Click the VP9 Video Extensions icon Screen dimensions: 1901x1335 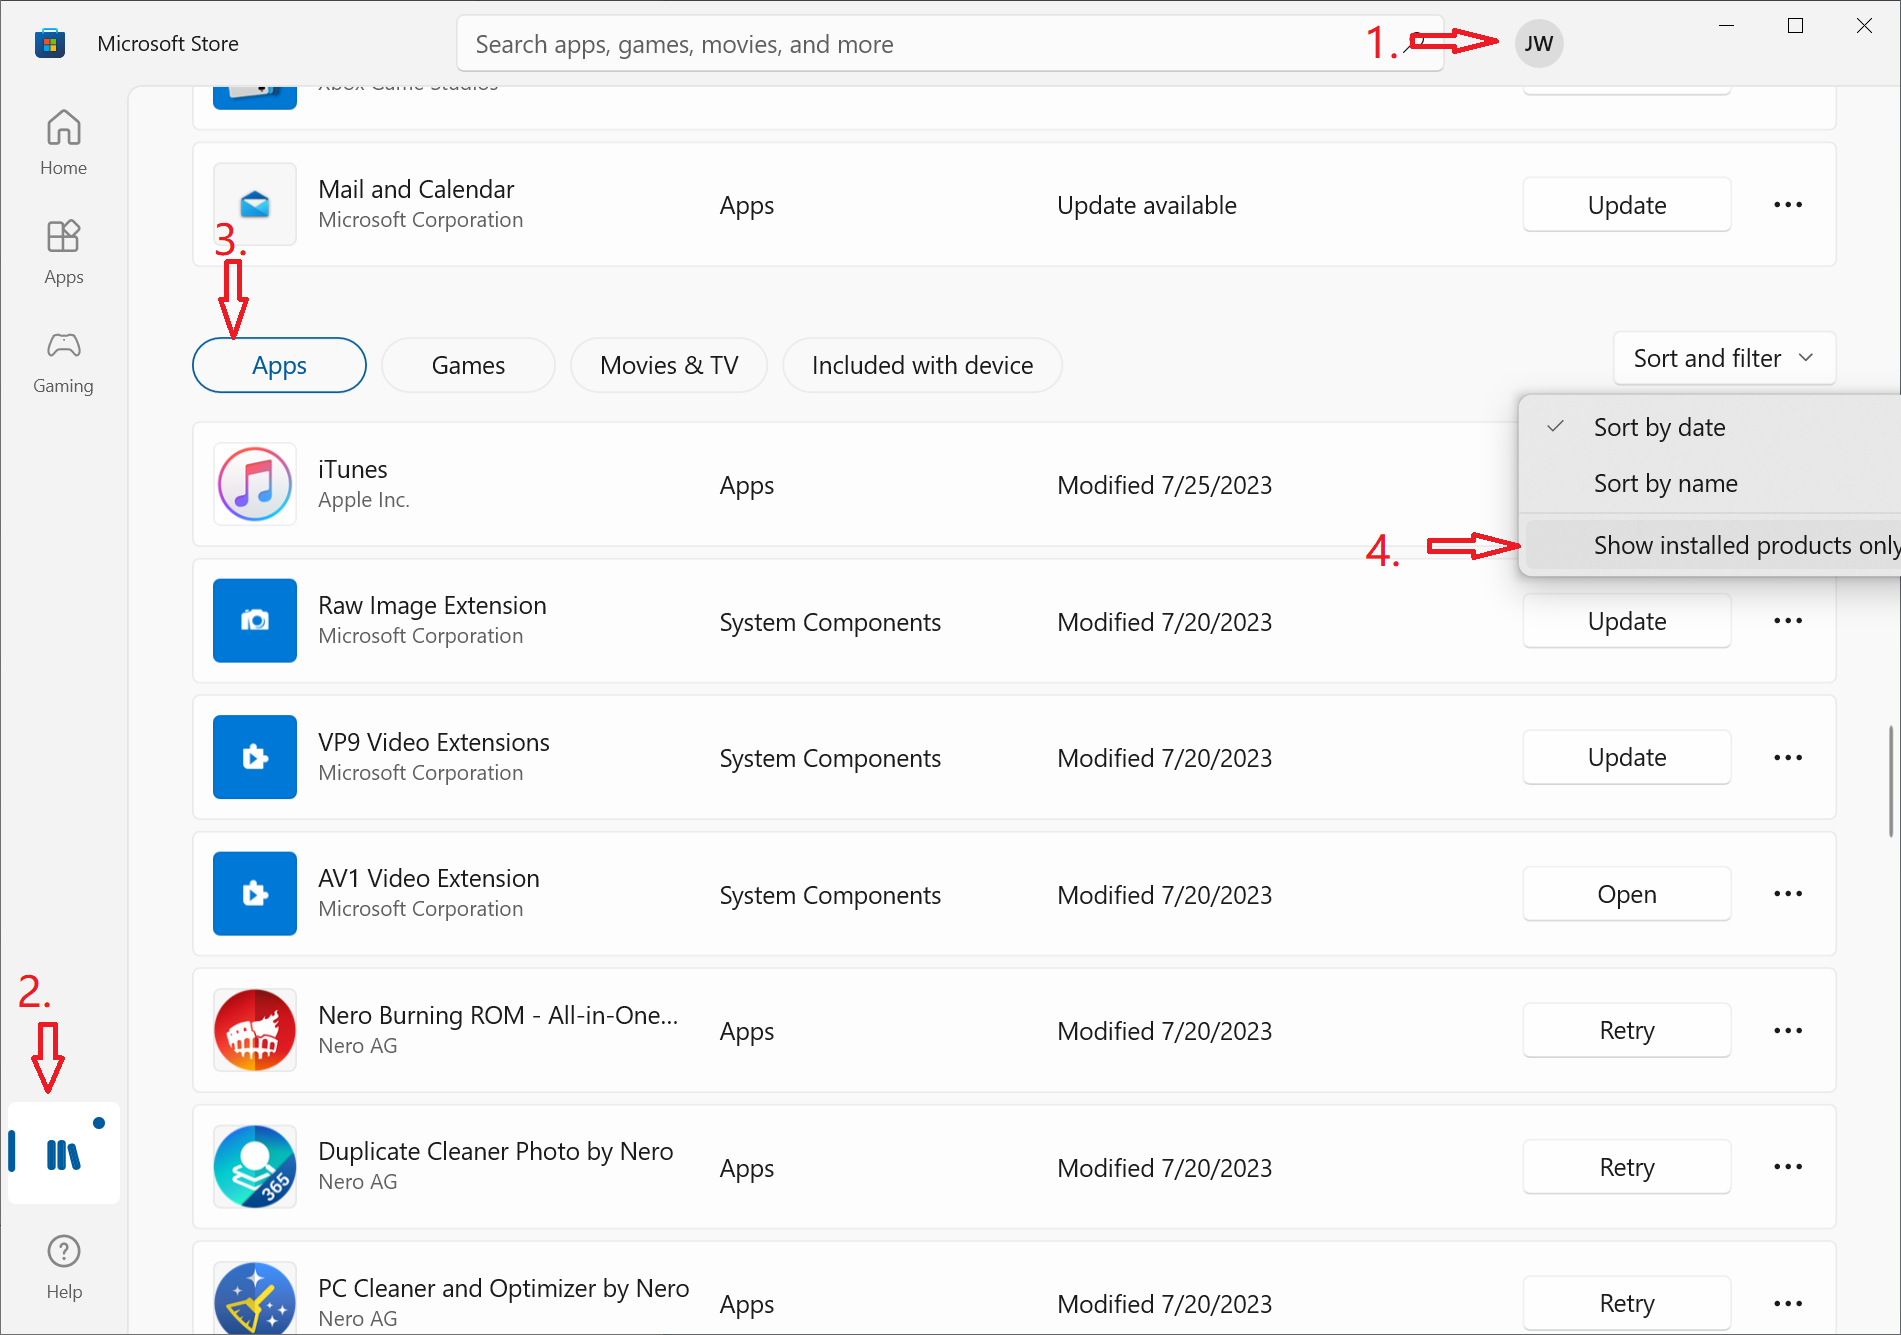255,757
